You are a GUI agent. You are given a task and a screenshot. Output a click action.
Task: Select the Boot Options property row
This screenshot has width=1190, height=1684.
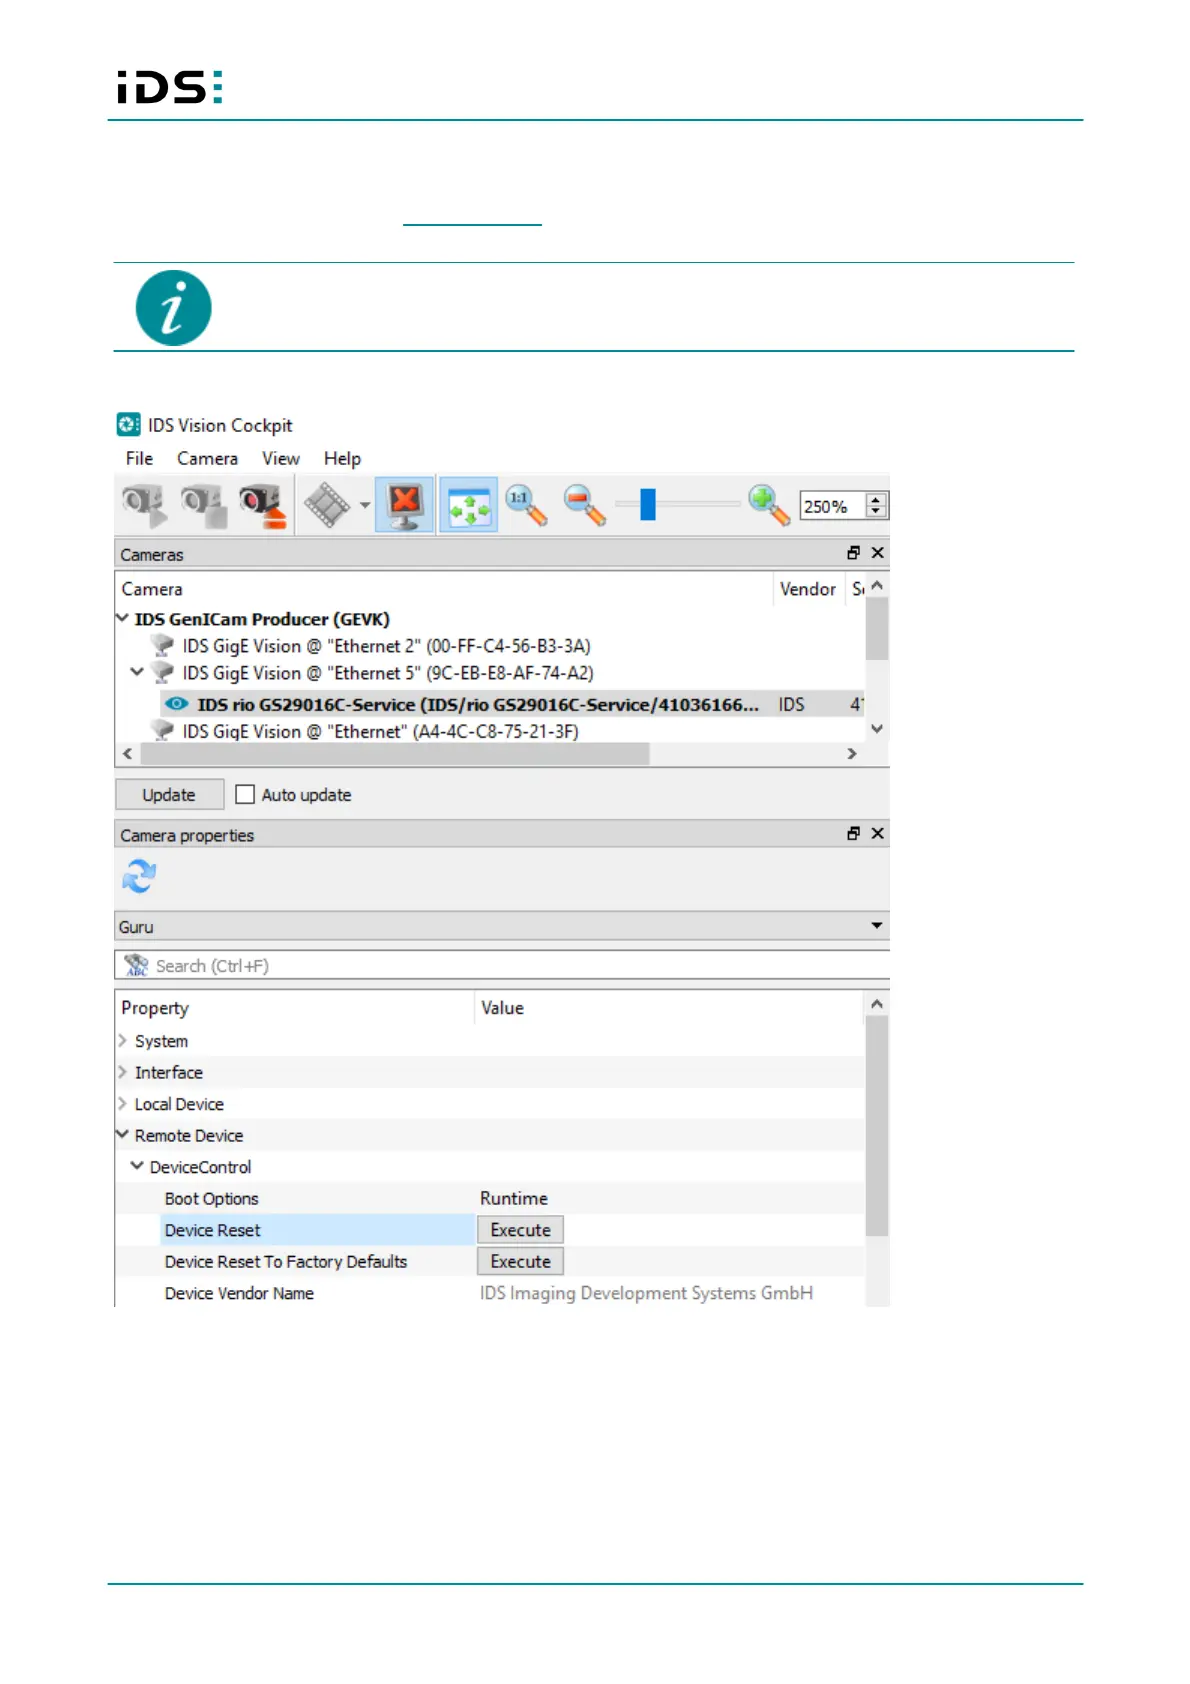pyautogui.click(x=490, y=1198)
